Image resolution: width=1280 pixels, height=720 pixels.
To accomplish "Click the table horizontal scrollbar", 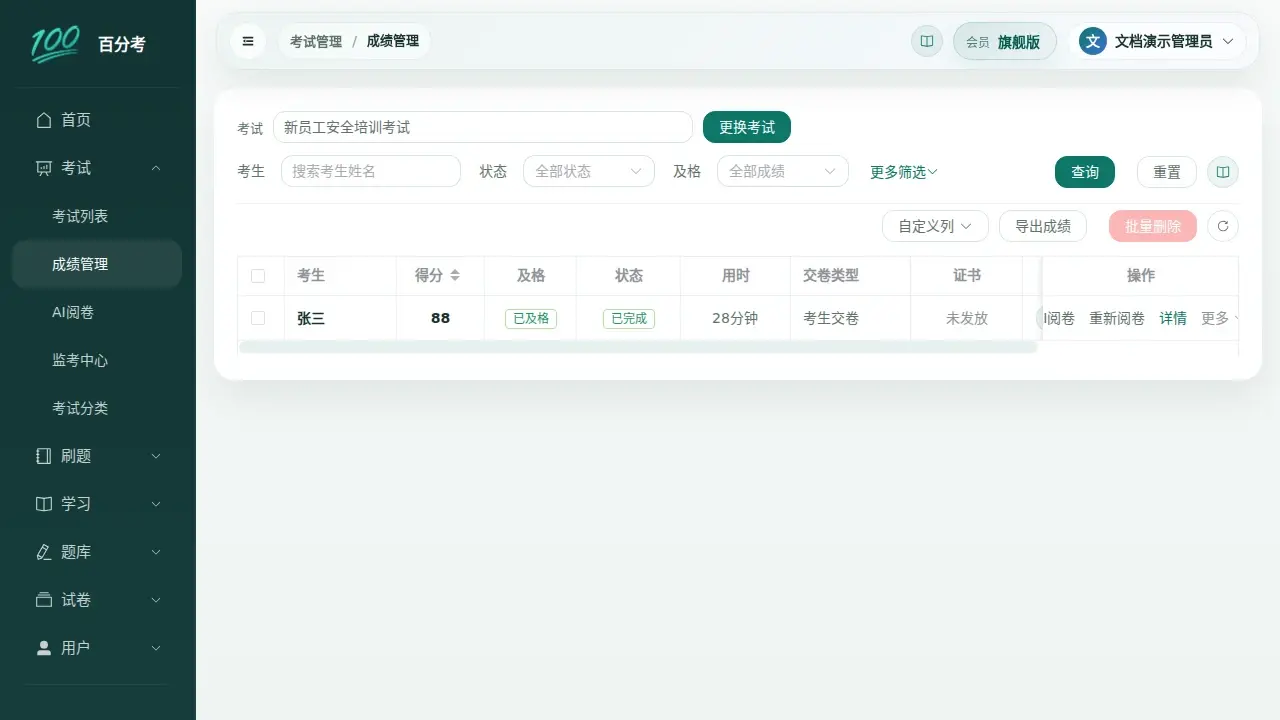I will [638, 347].
